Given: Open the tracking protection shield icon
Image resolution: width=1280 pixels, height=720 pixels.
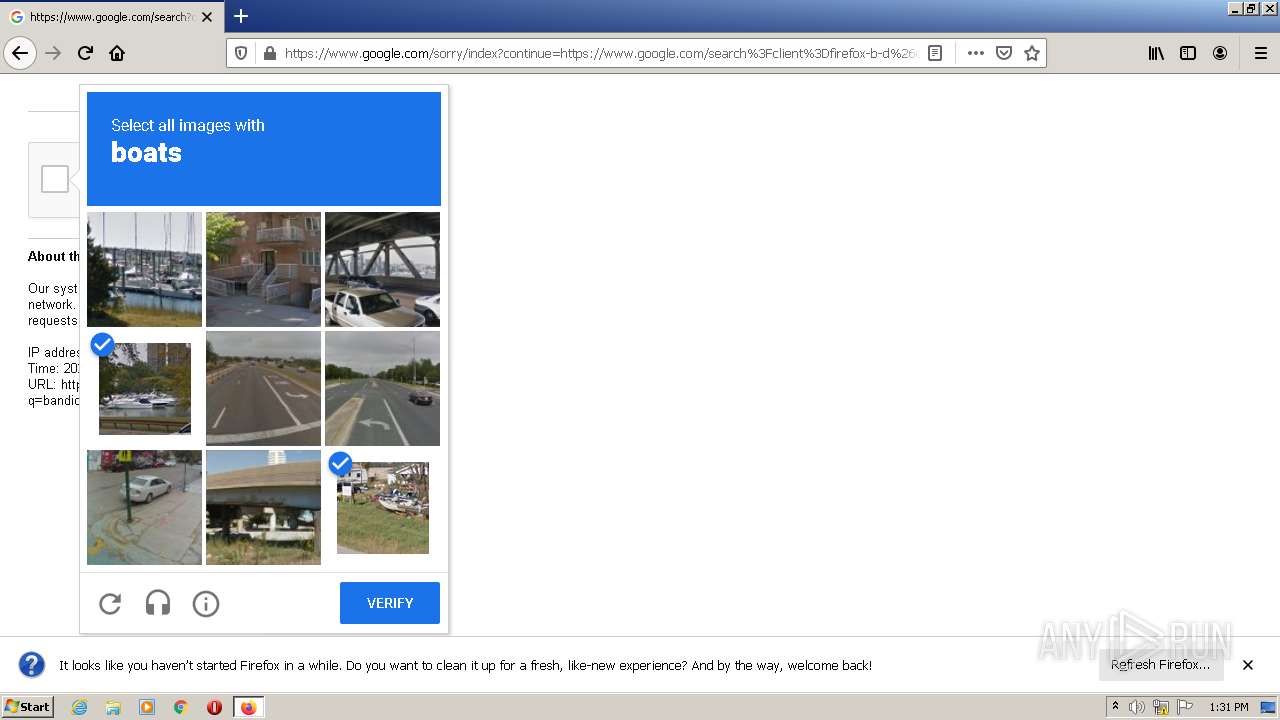Looking at the screenshot, I should (241, 53).
